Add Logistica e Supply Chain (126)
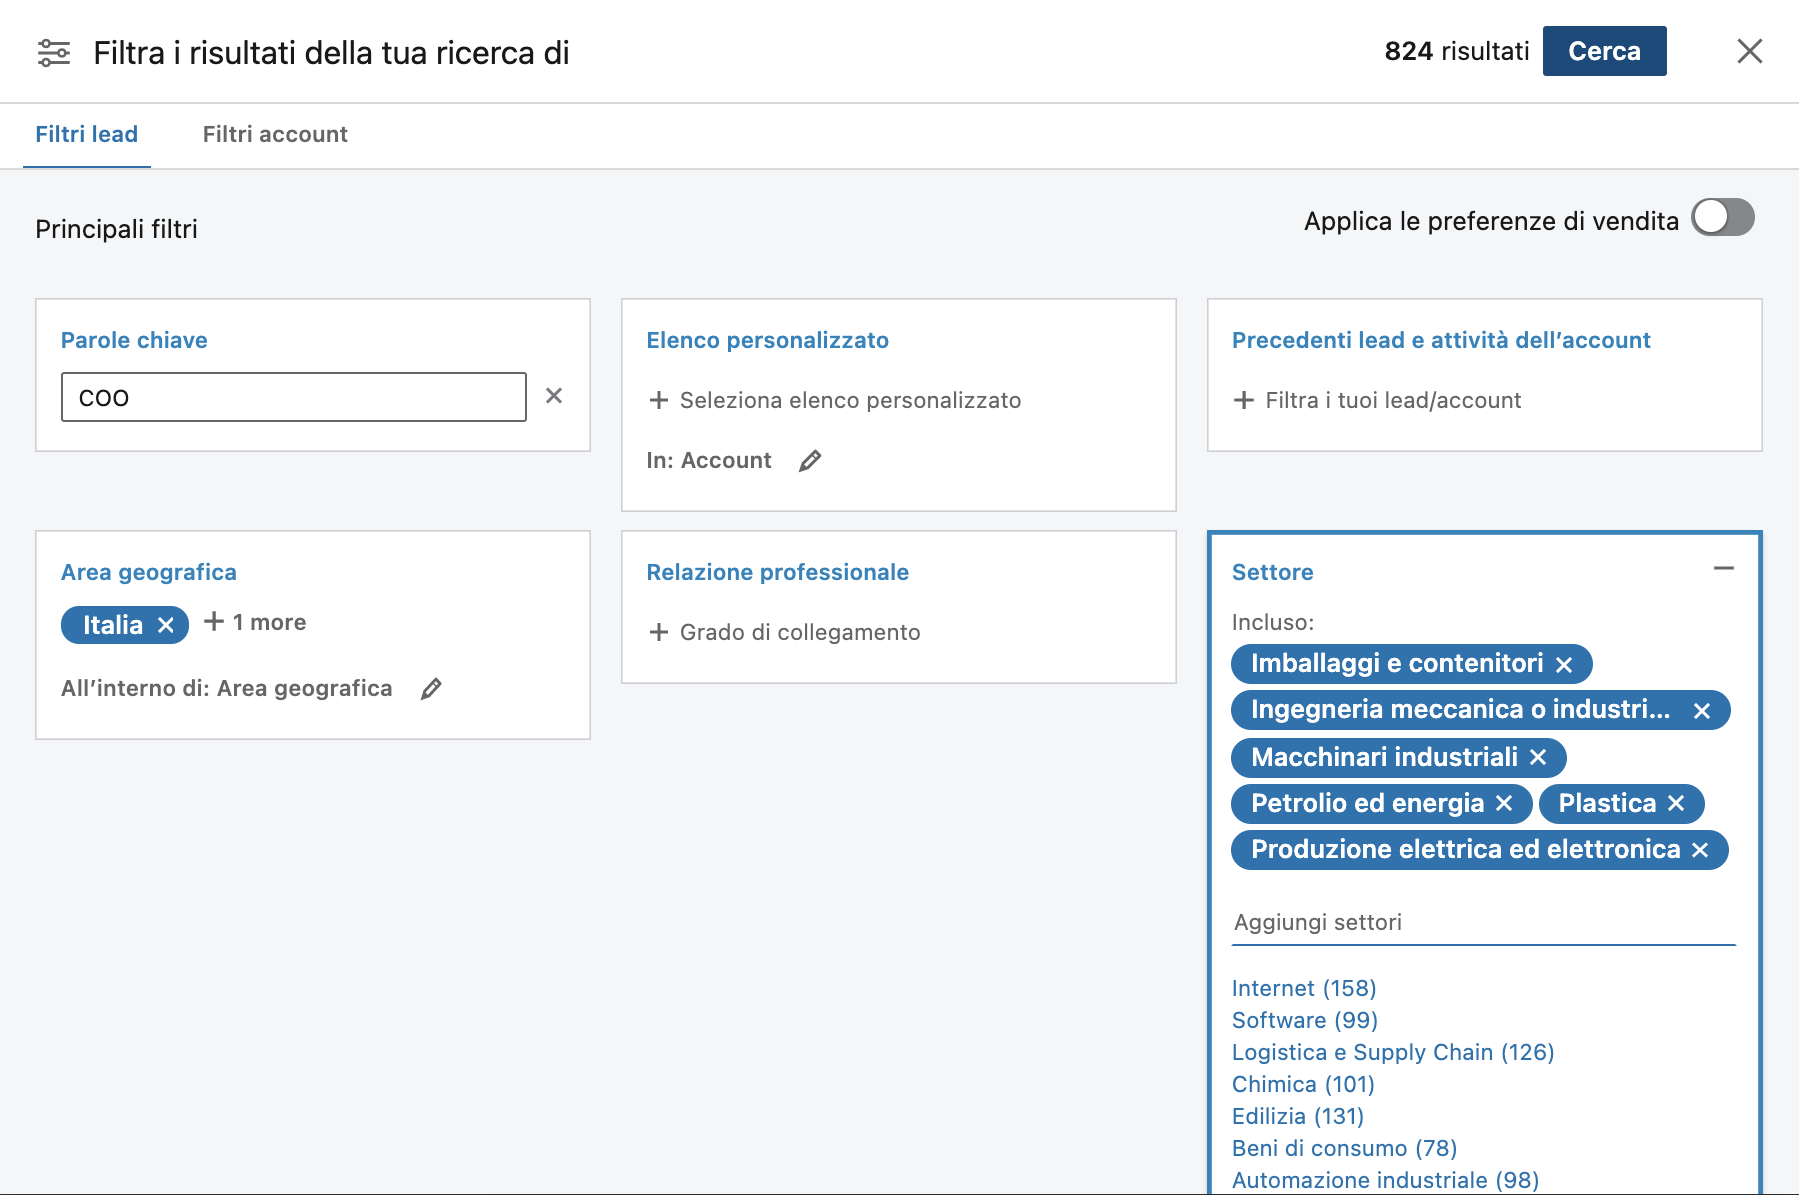Viewport: 1799px width, 1195px height. [1393, 1052]
